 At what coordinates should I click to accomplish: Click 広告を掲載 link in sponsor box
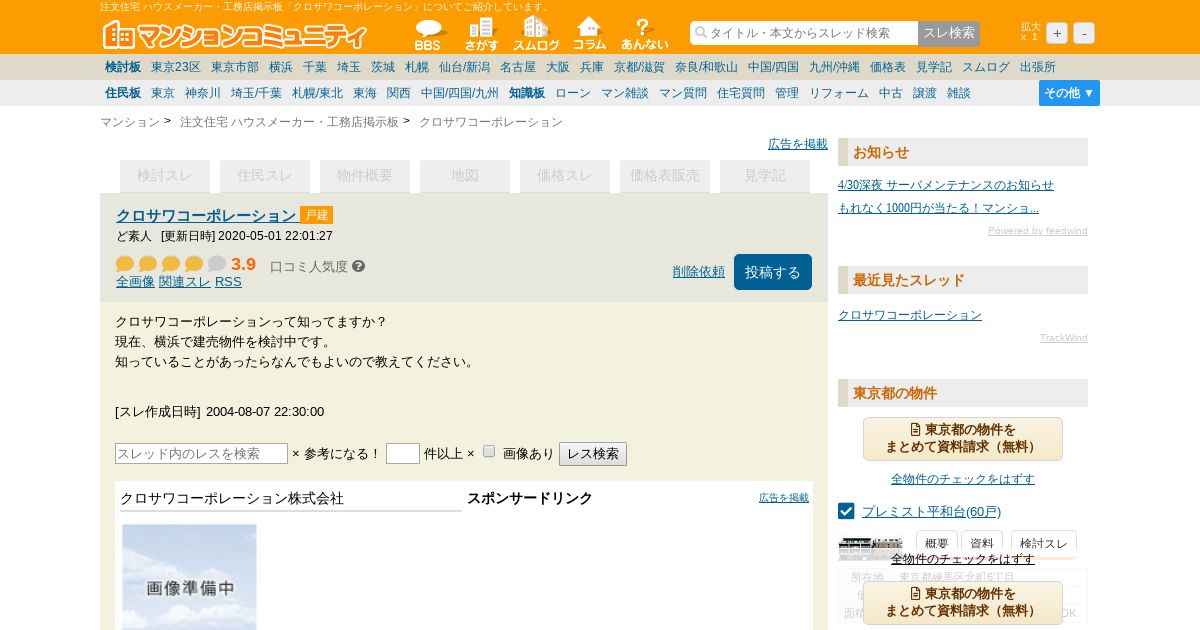click(784, 497)
